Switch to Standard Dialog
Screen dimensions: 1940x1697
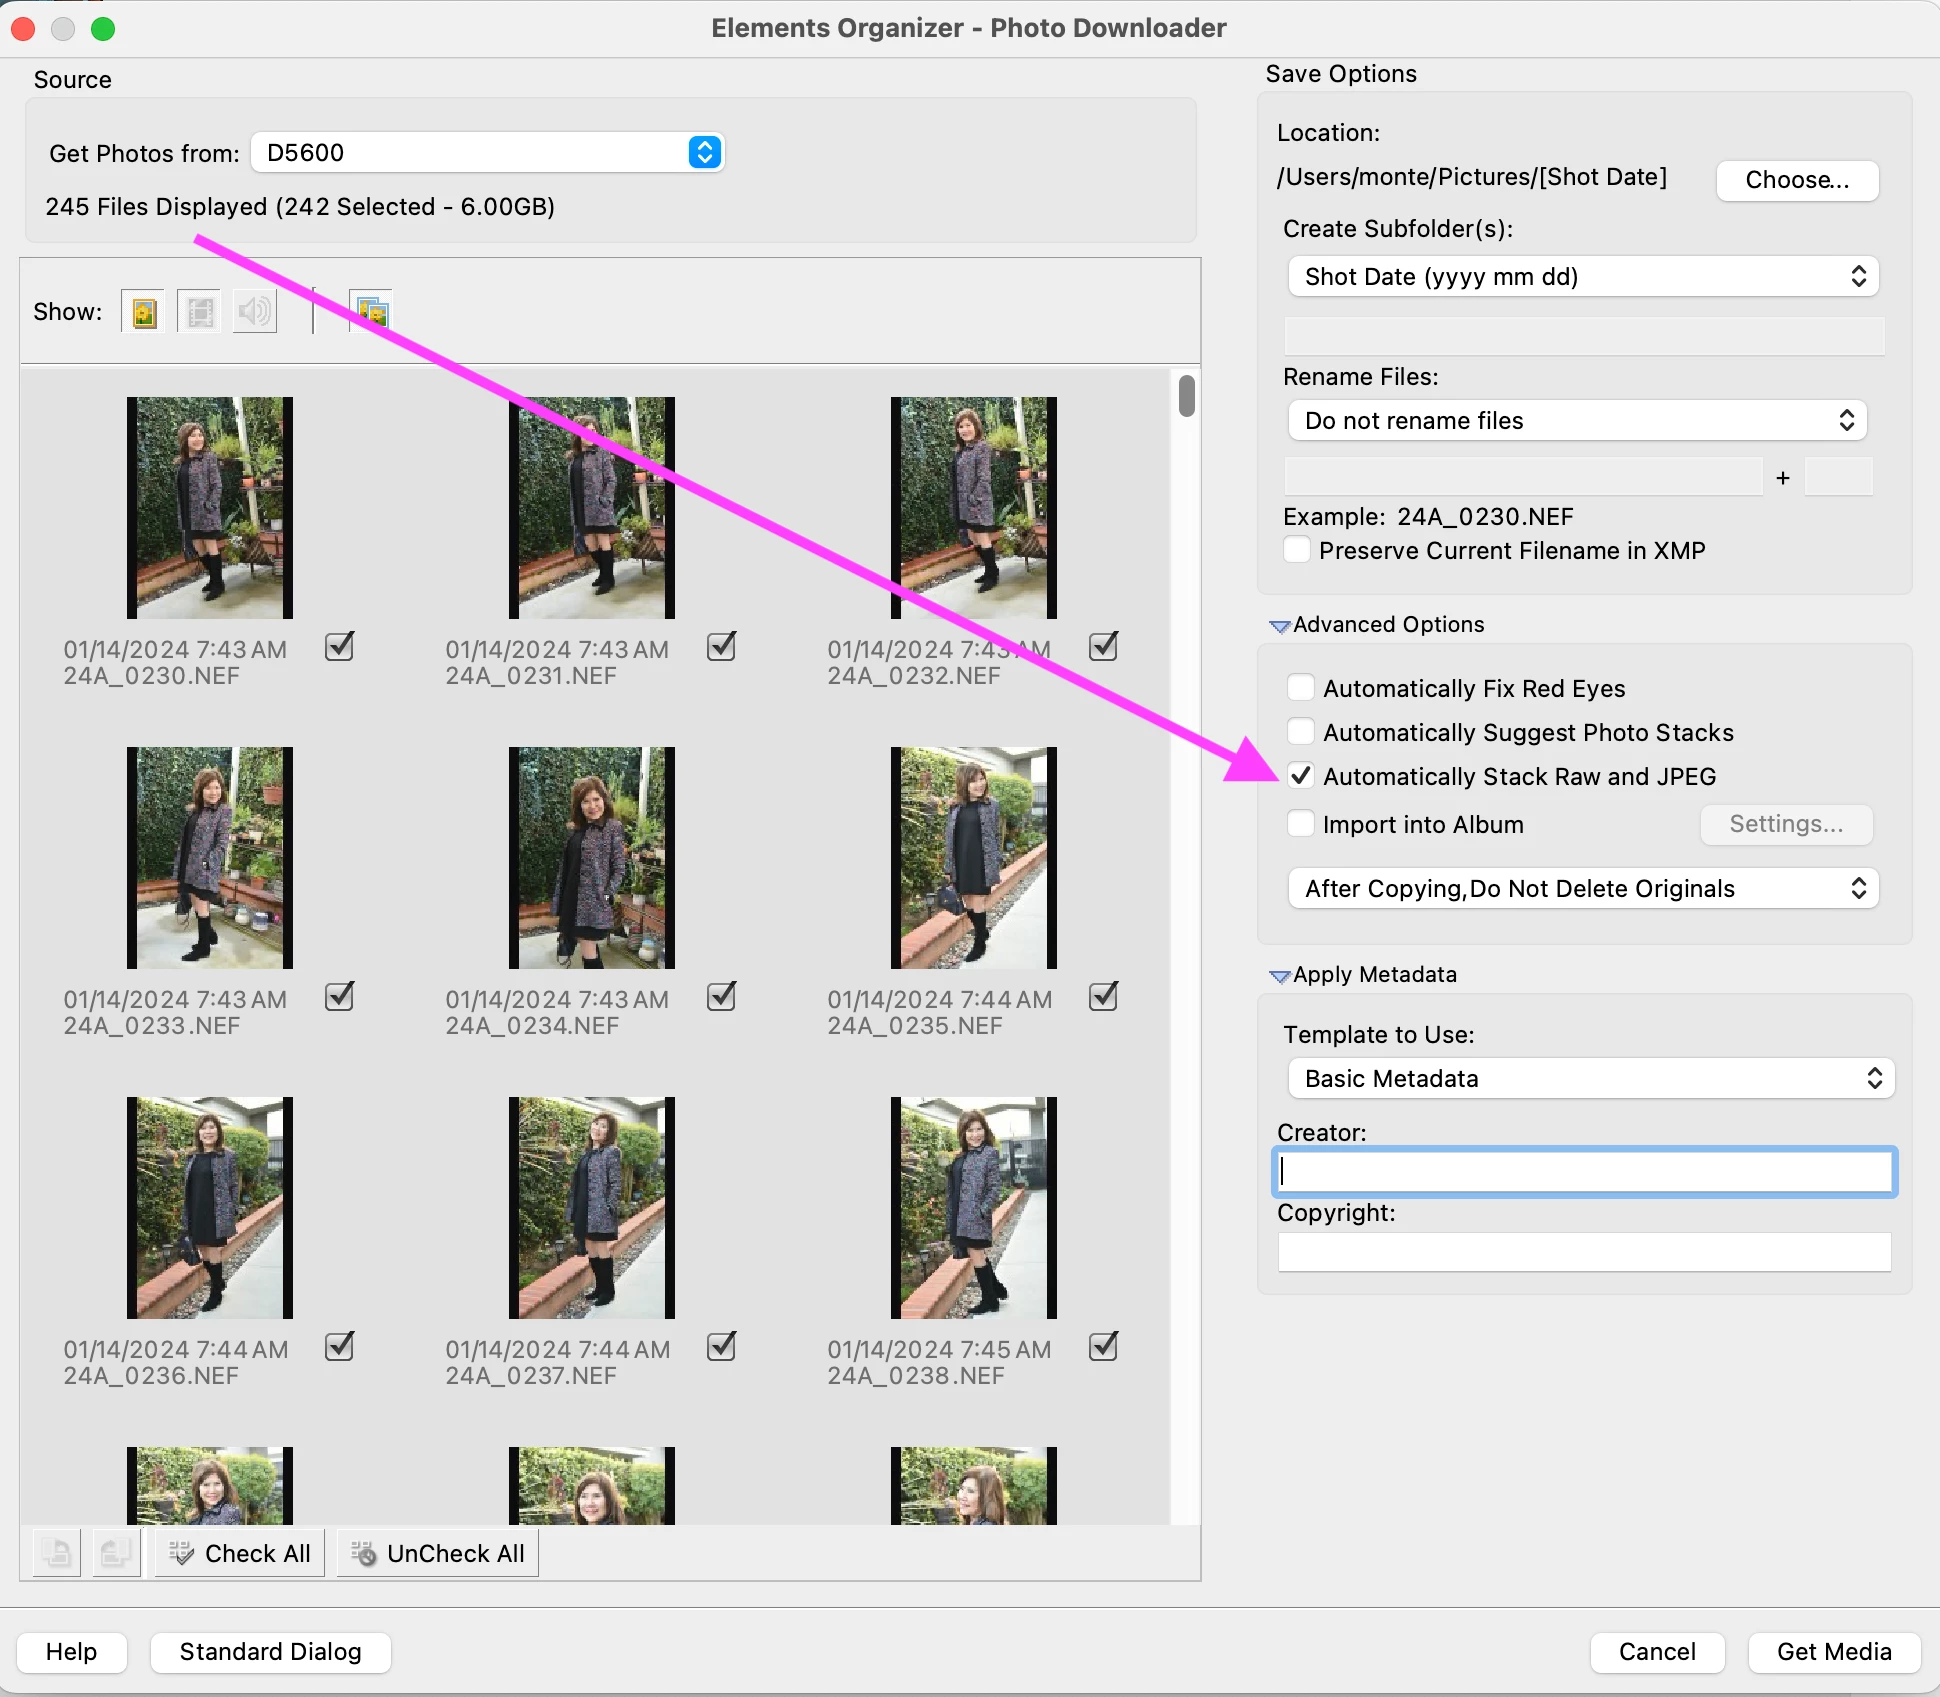click(x=270, y=1652)
